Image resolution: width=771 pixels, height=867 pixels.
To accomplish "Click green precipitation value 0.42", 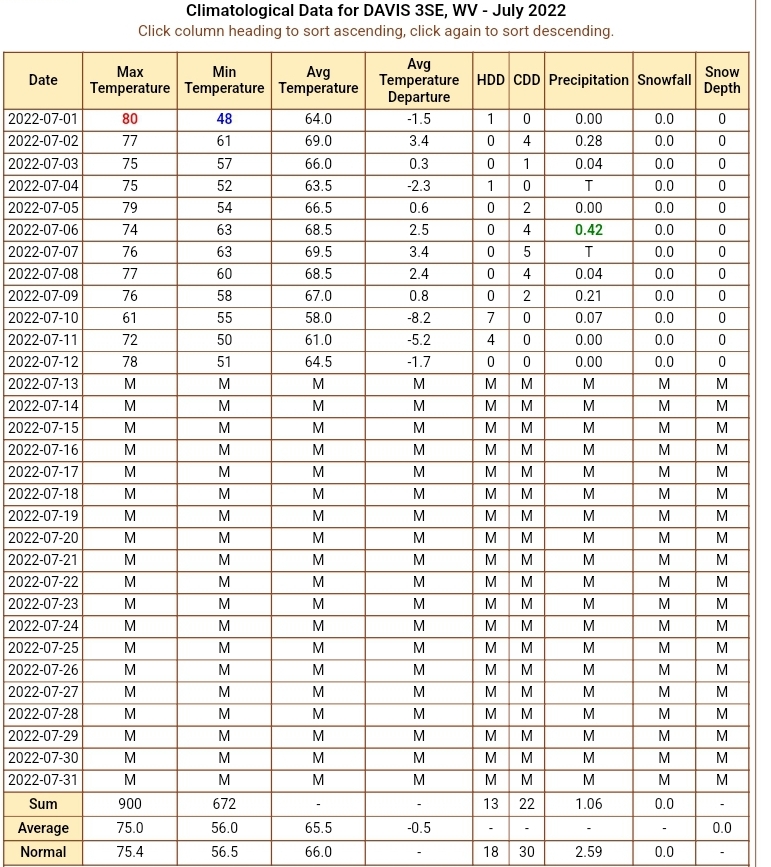I will point(588,230).
